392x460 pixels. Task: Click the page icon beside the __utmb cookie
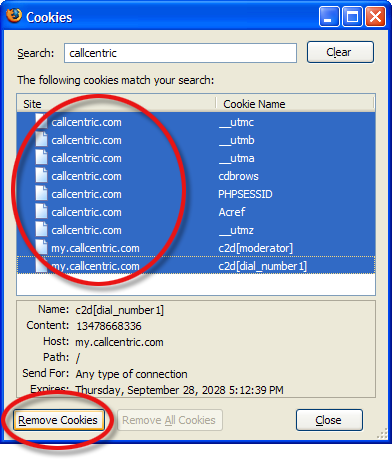42,139
